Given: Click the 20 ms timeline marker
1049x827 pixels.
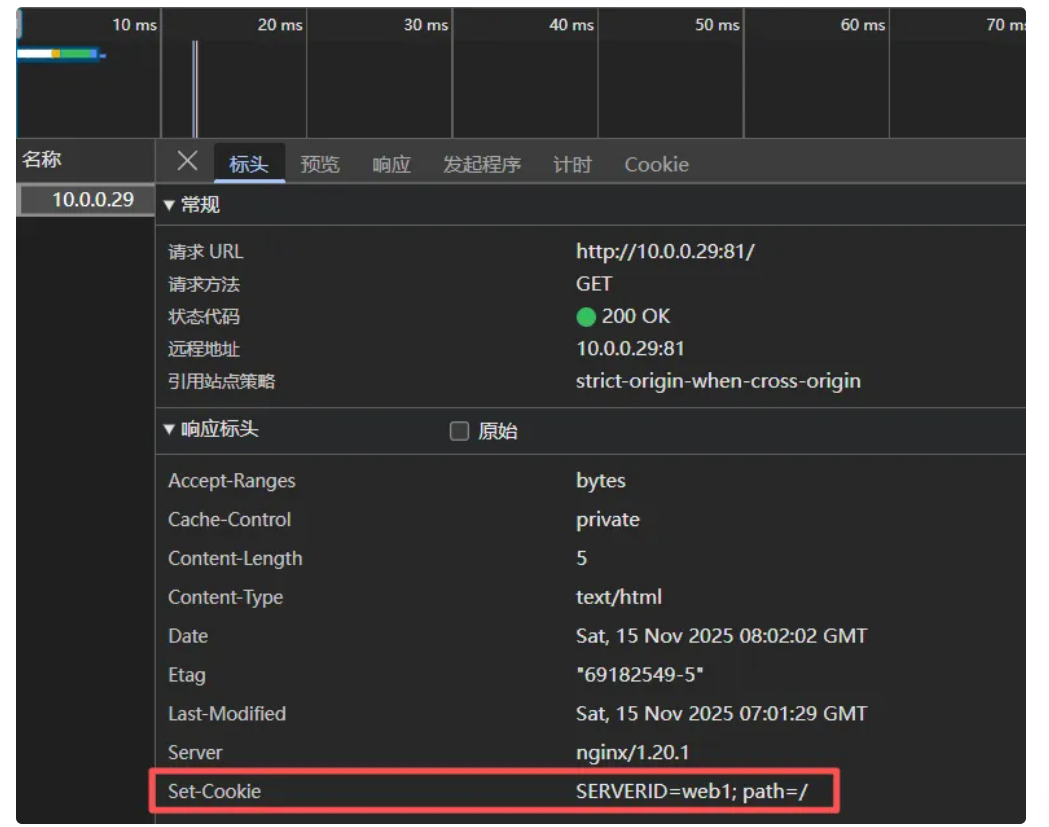Looking at the screenshot, I should coord(279,25).
